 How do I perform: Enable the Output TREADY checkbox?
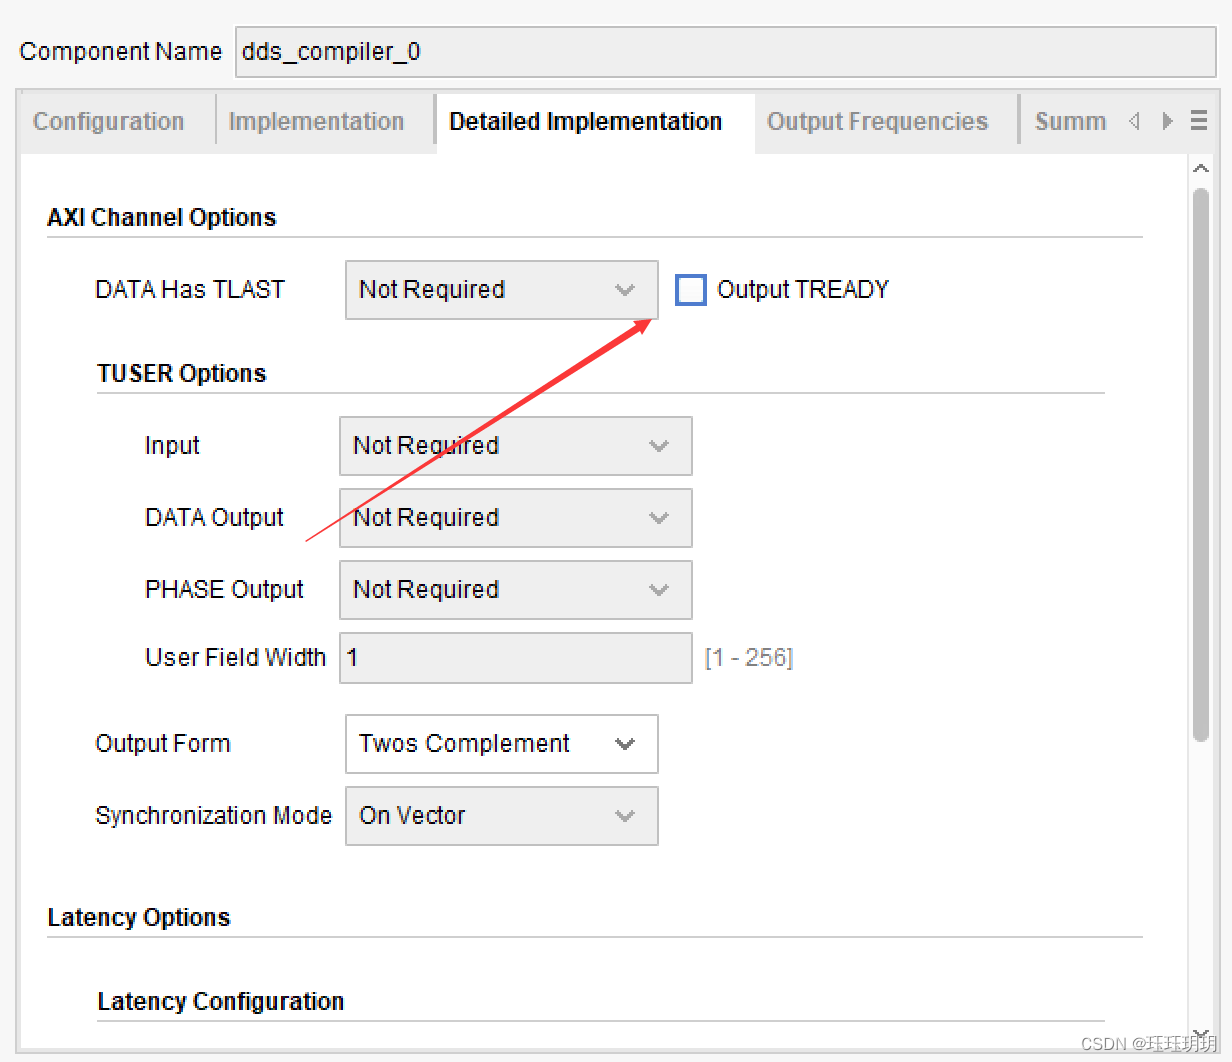(691, 290)
